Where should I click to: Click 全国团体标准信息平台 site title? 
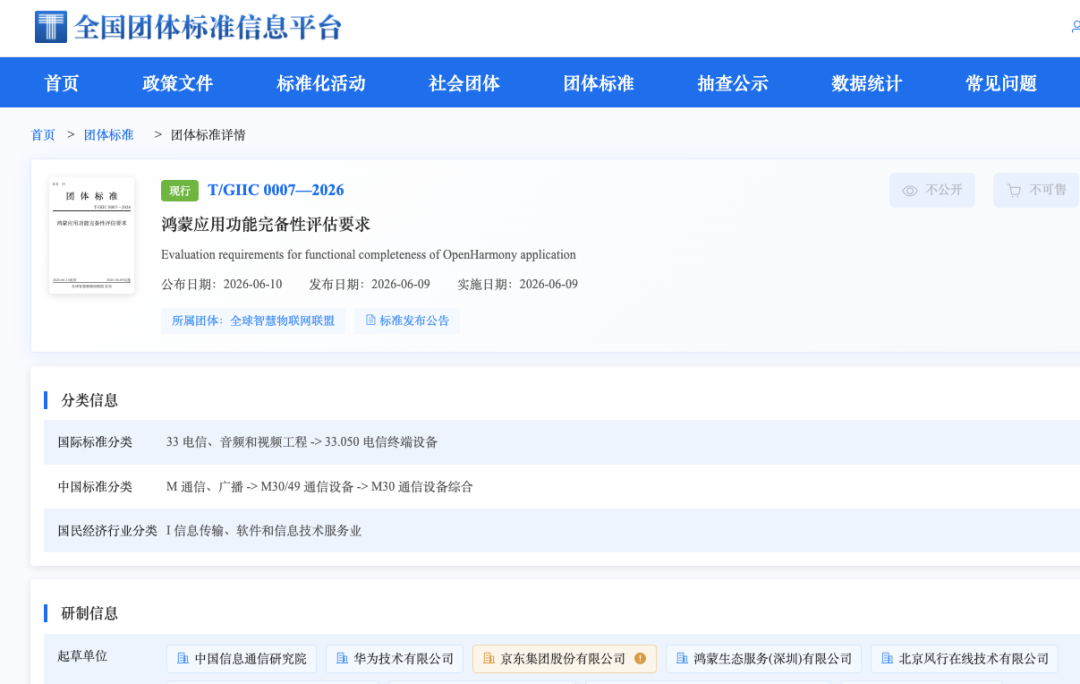tap(208, 28)
